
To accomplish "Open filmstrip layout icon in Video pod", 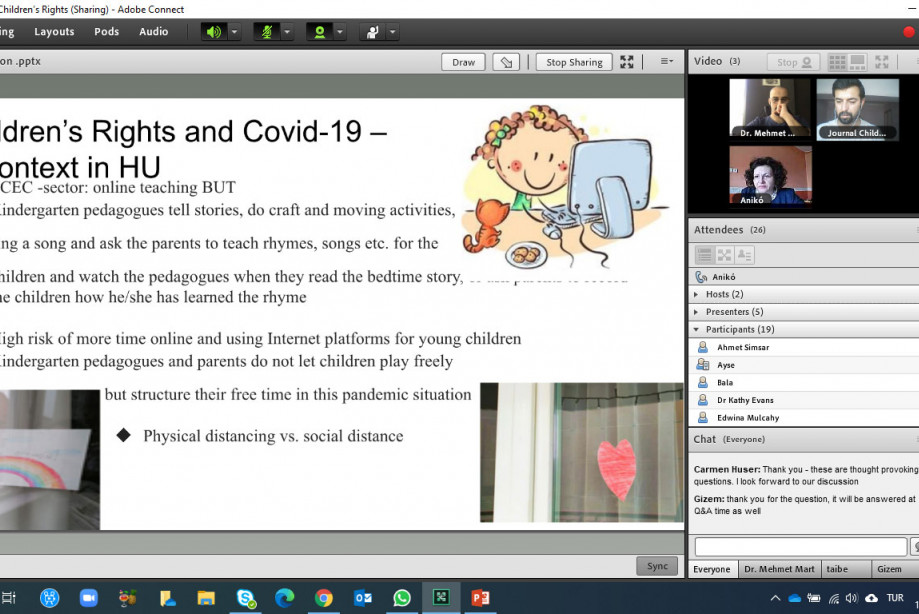I will click(857, 61).
